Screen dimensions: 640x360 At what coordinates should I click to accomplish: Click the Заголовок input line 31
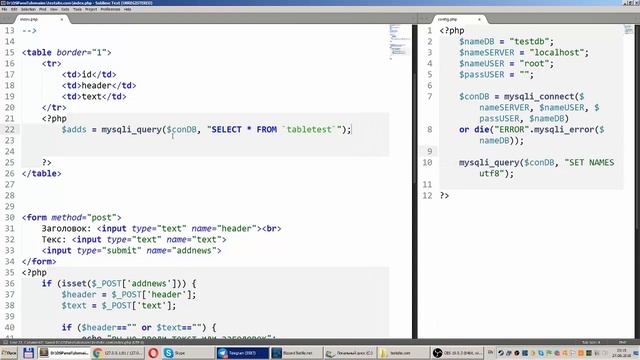161,229
